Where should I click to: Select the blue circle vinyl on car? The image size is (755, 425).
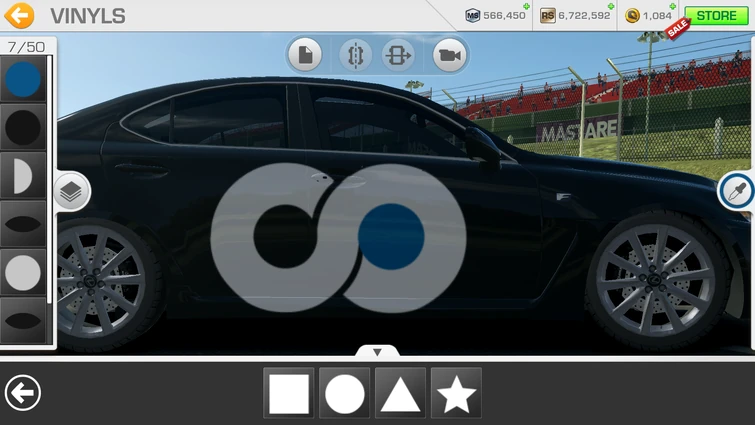[x=391, y=236]
